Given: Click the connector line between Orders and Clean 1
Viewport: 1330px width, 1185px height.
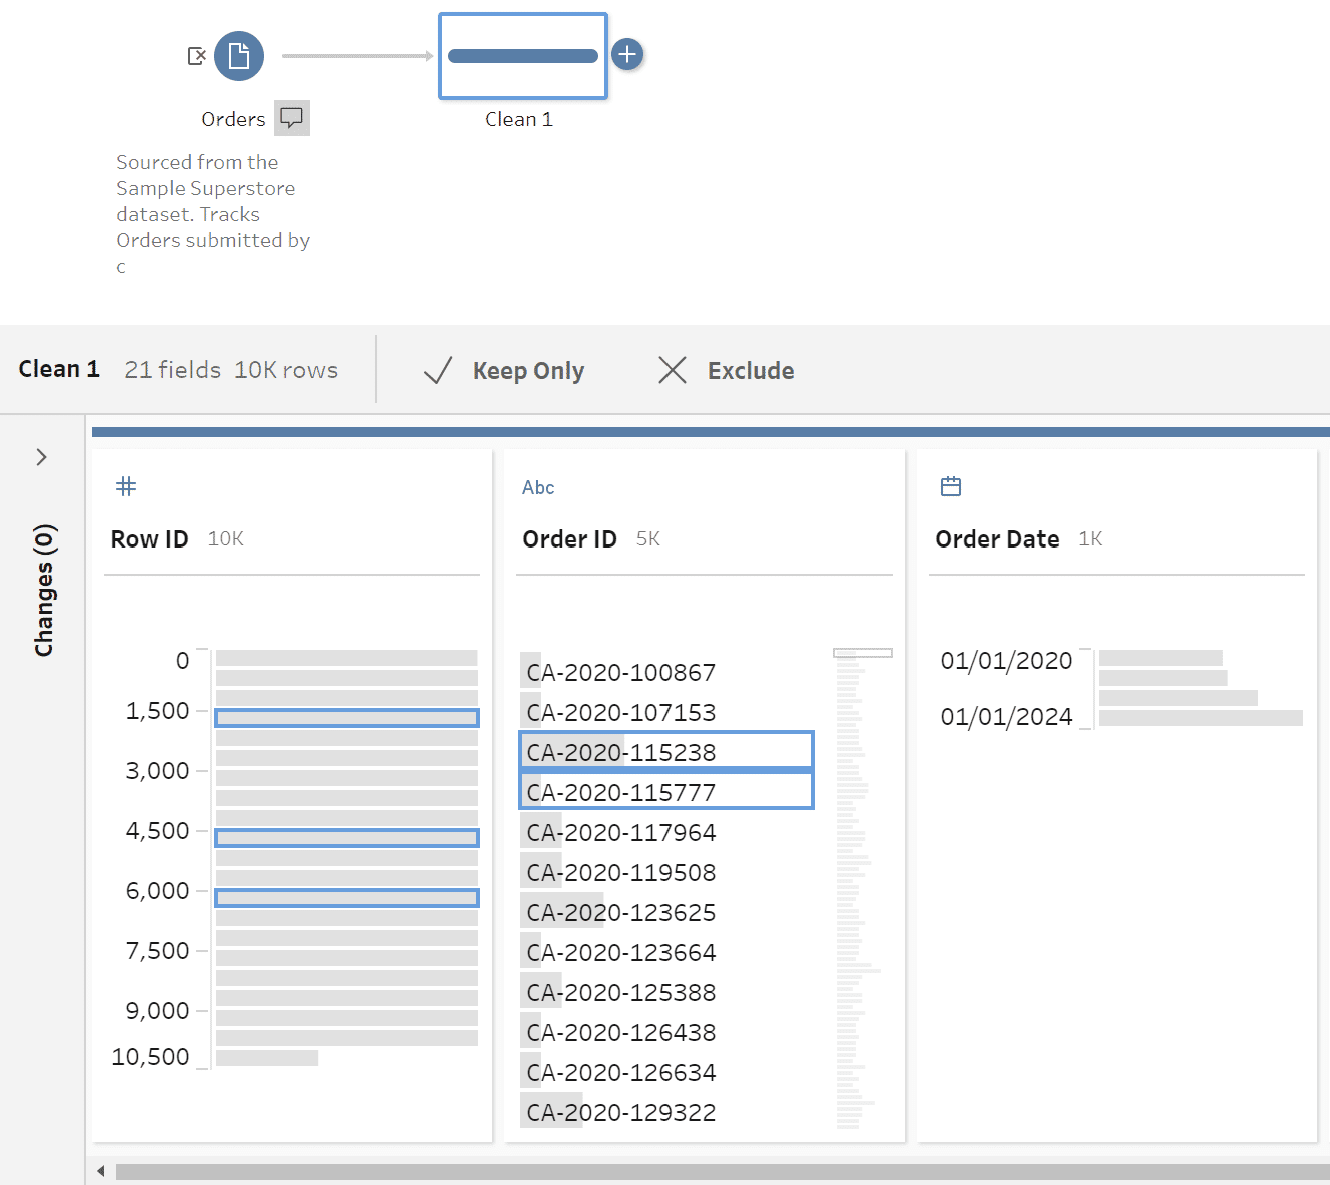Looking at the screenshot, I should pyautogui.click(x=357, y=56).
